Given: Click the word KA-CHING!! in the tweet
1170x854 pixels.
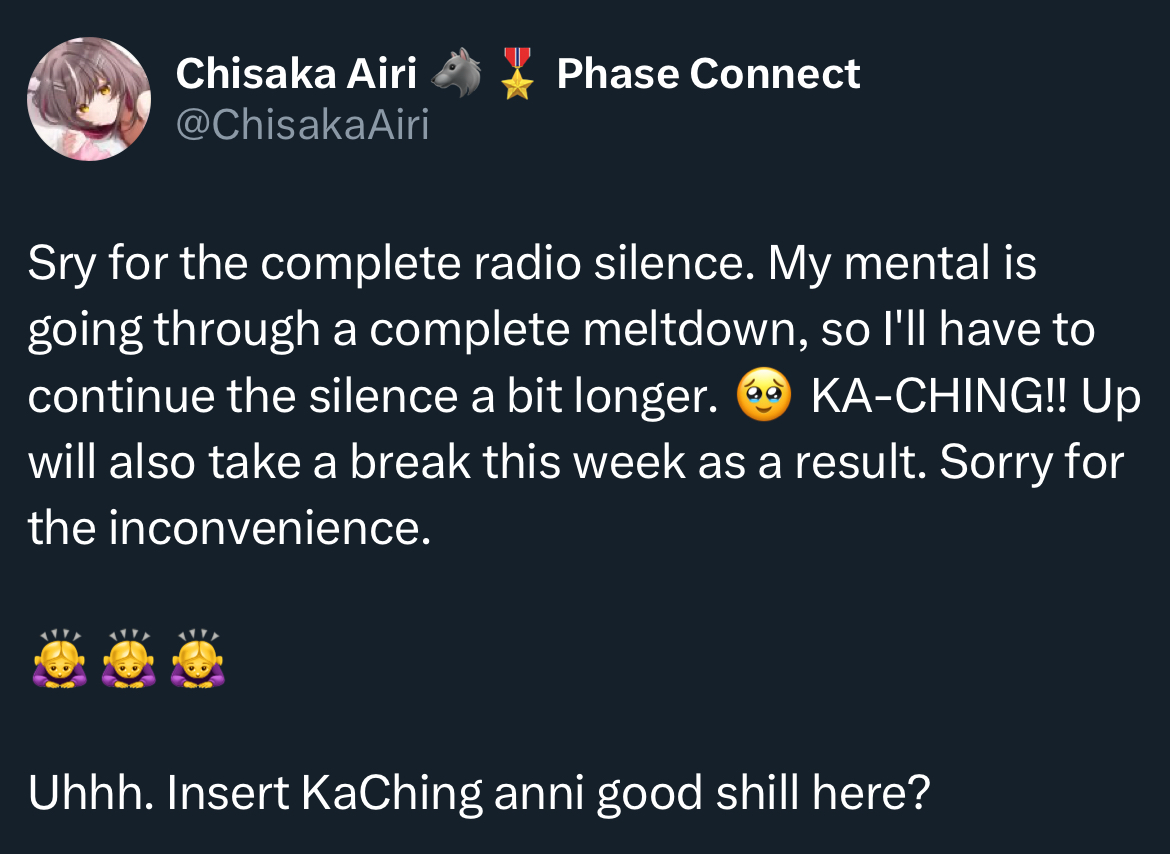Looking at the screenshot, I should tap(940, 396).
